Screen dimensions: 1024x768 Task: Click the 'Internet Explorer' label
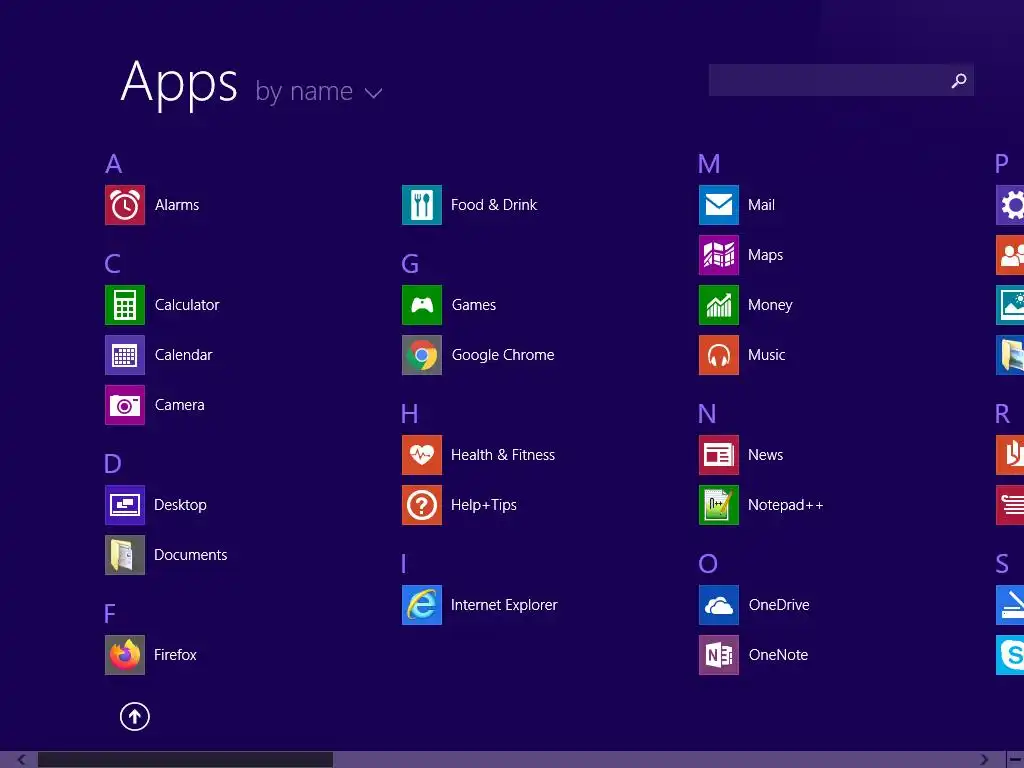pos(504,605)
